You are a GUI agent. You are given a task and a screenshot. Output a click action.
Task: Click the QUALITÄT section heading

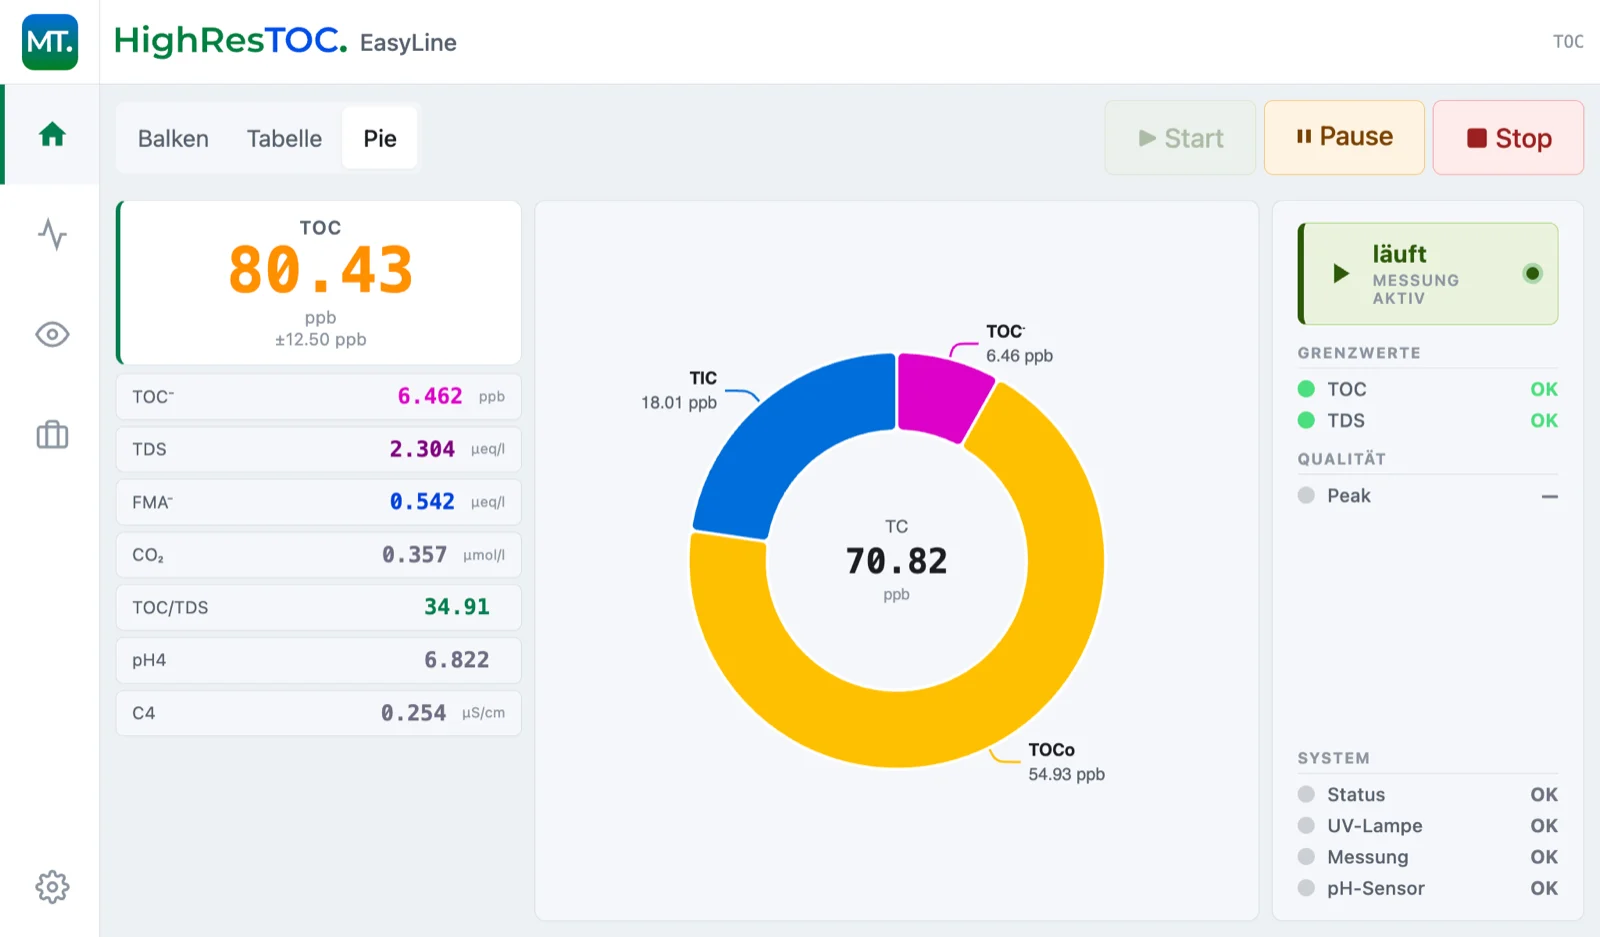(x=1342, y=459)
